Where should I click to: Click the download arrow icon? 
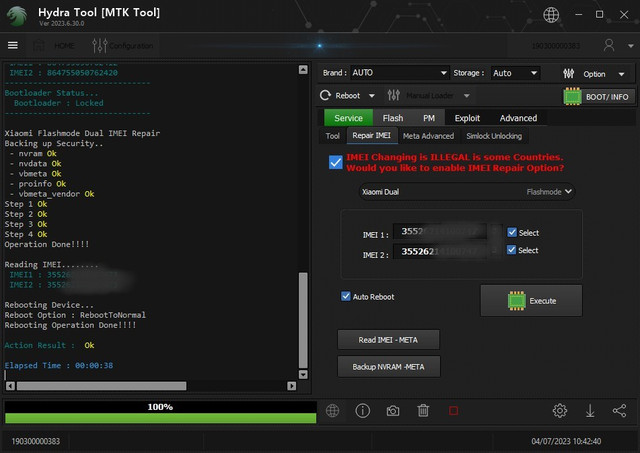(x=590, y=411)
